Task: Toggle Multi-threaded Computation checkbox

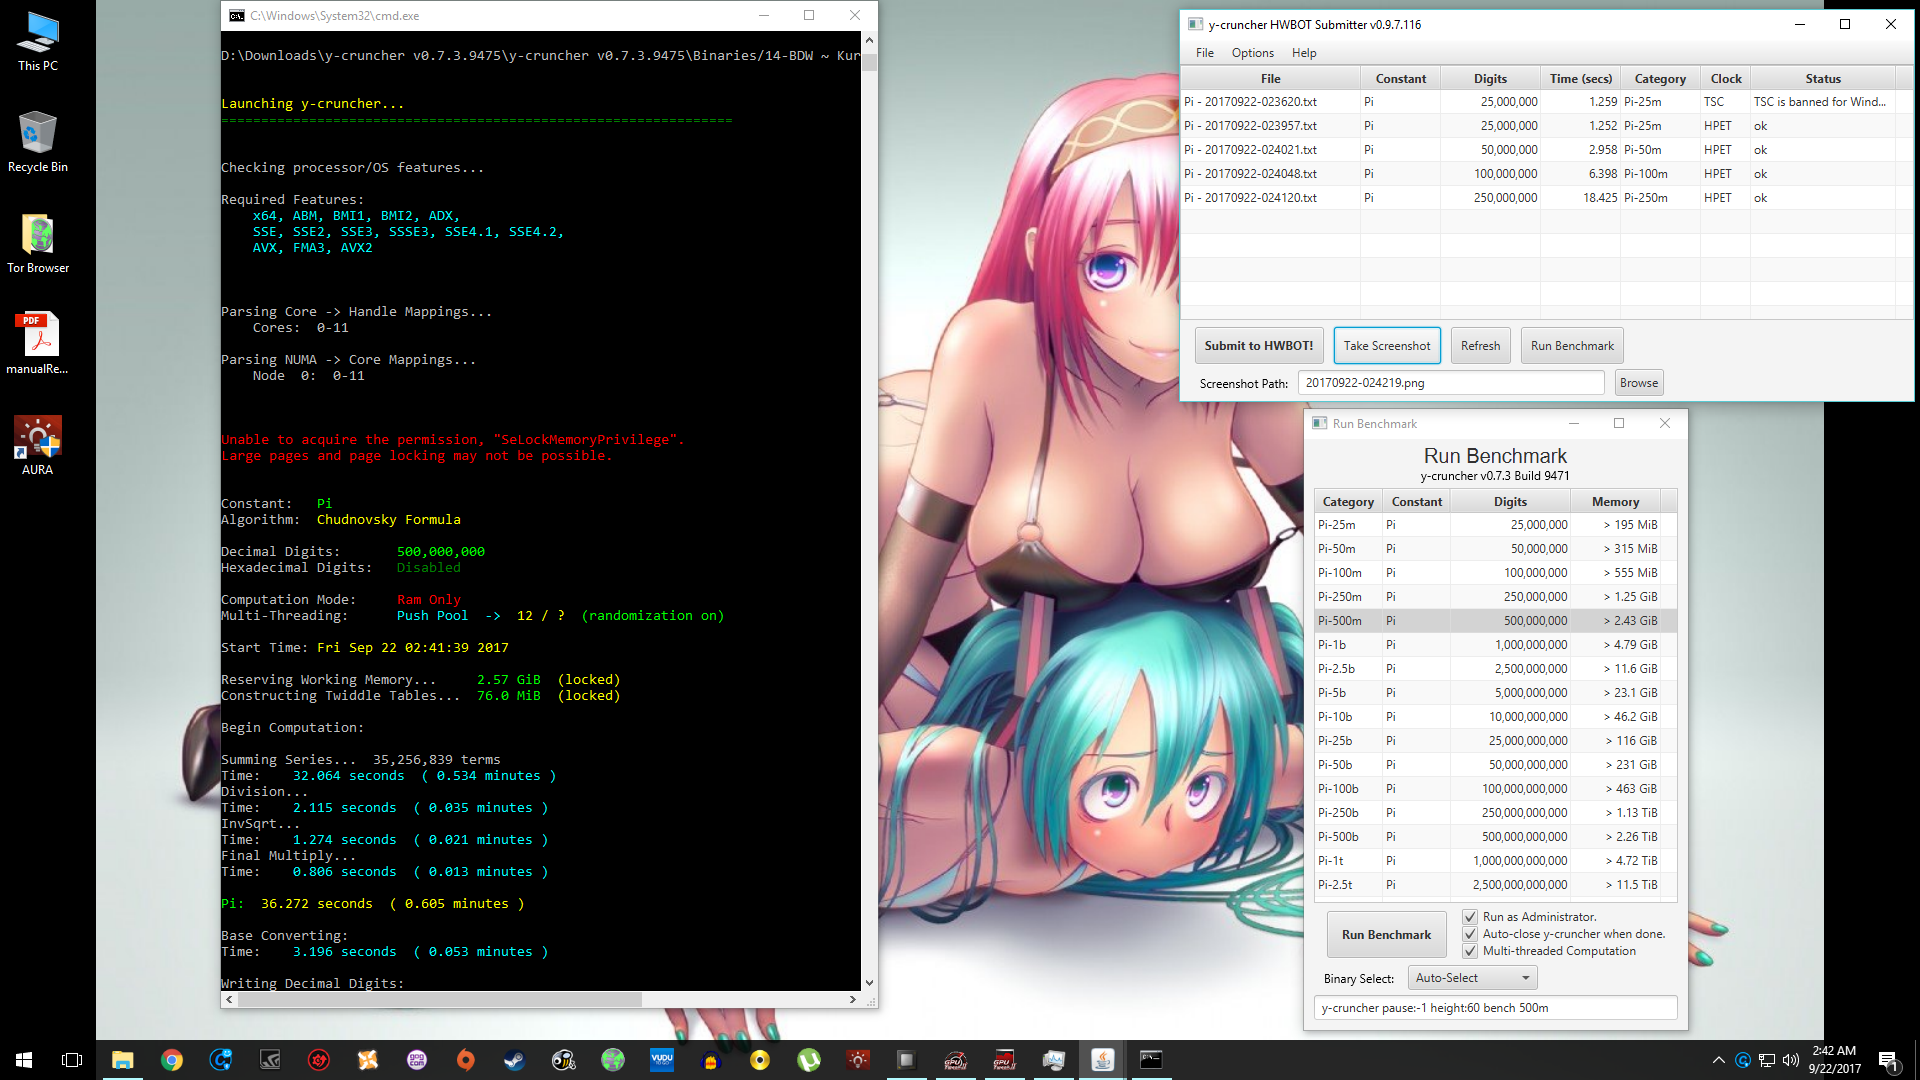Action: coord(1470,951)
